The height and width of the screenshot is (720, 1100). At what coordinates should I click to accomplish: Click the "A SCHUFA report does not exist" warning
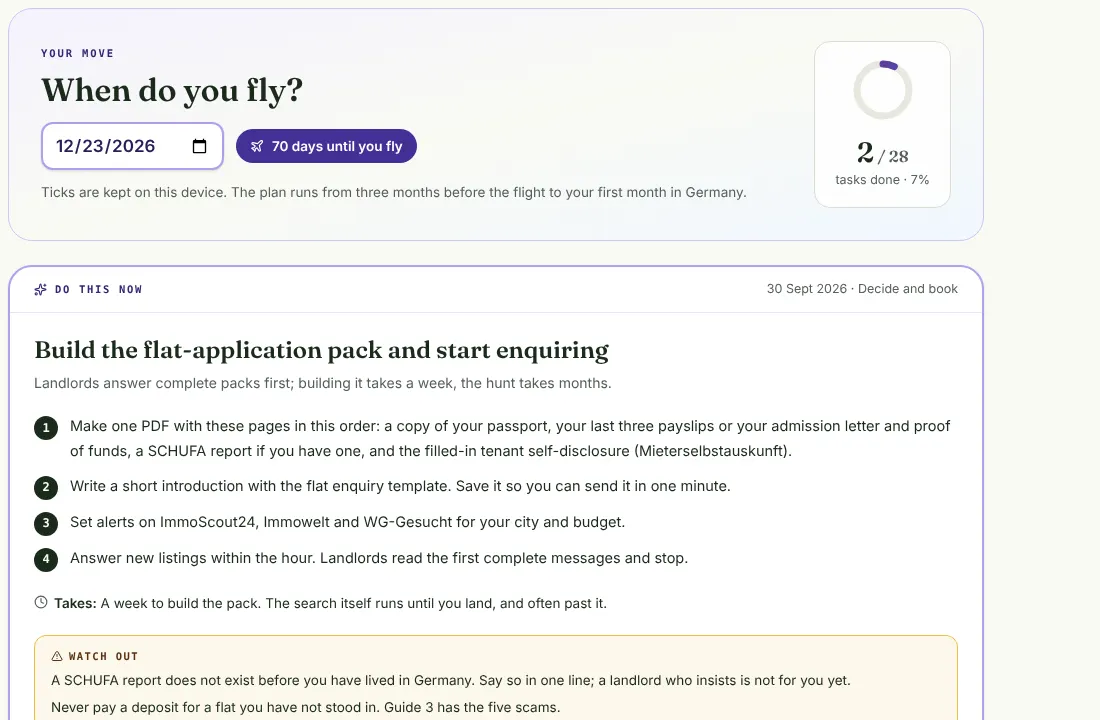coord(450,681)
